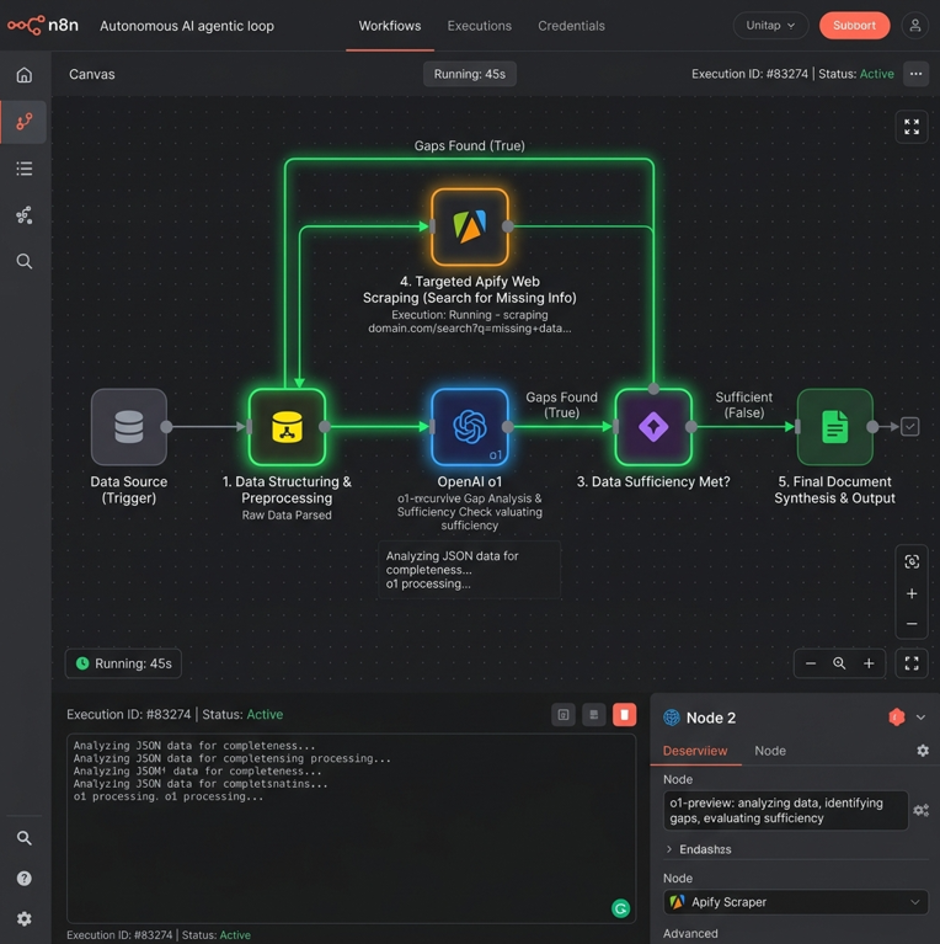Switch to the Credentials tab
Viewport: 940px width, 944px height.
(571, 26)
